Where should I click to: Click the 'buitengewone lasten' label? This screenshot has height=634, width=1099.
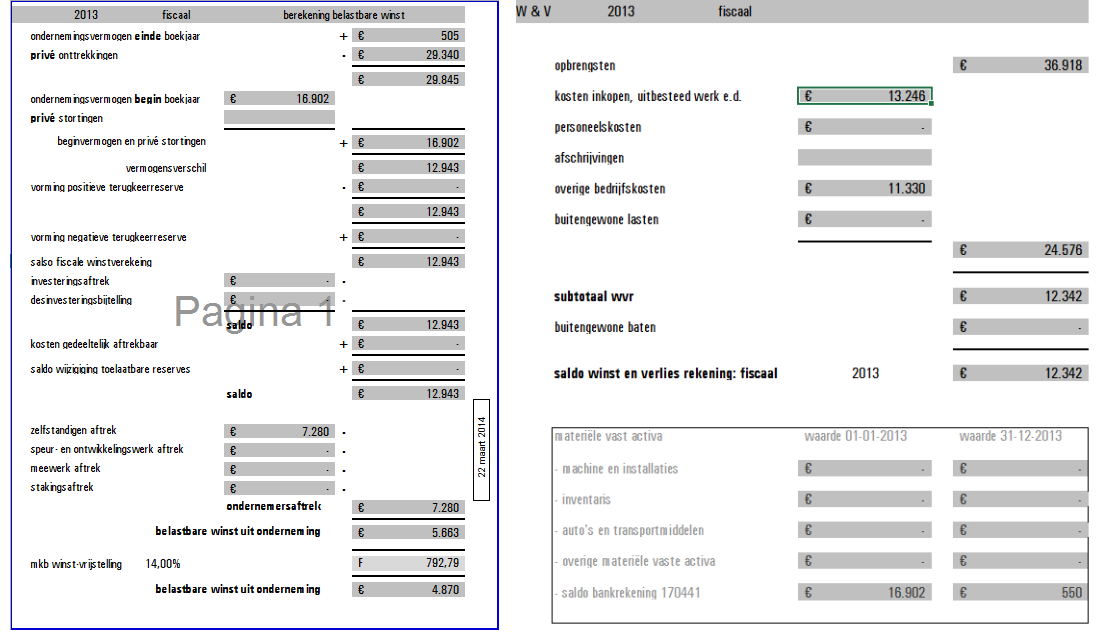(607, 219)
